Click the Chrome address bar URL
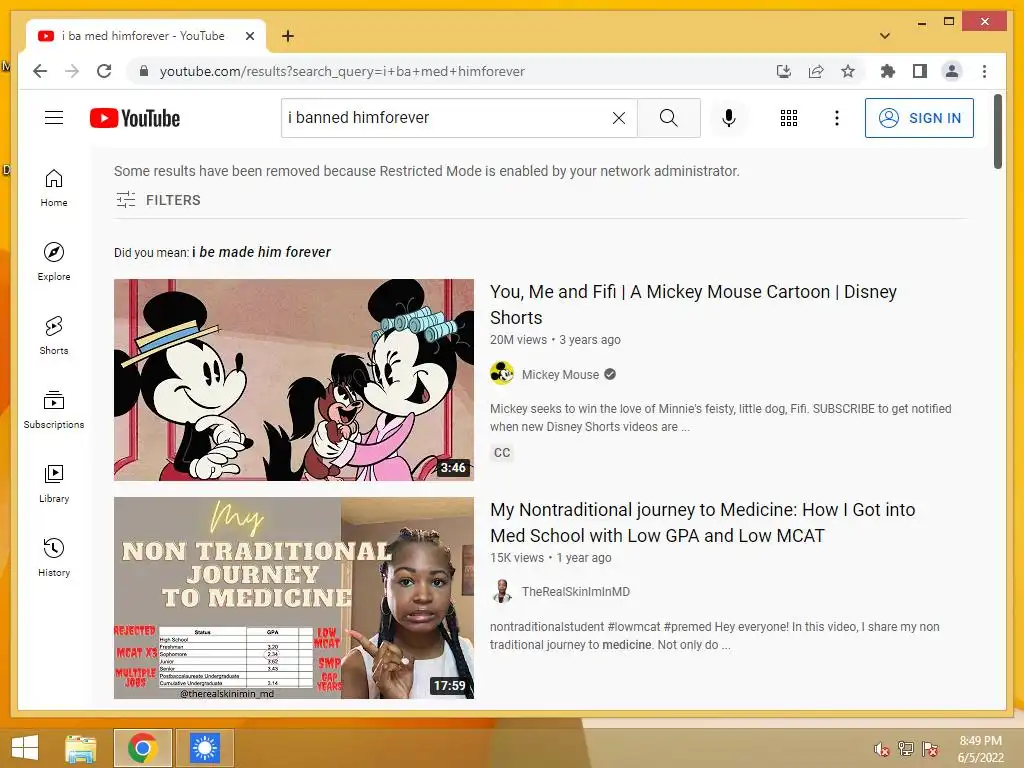The image size is (1024, 768). pos(342,71)
